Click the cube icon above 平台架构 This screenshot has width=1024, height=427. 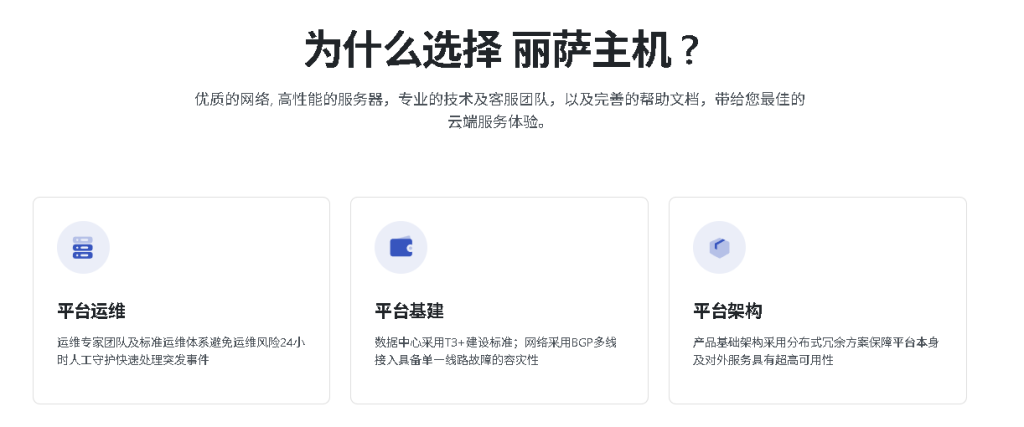click(x=719, y=247)
